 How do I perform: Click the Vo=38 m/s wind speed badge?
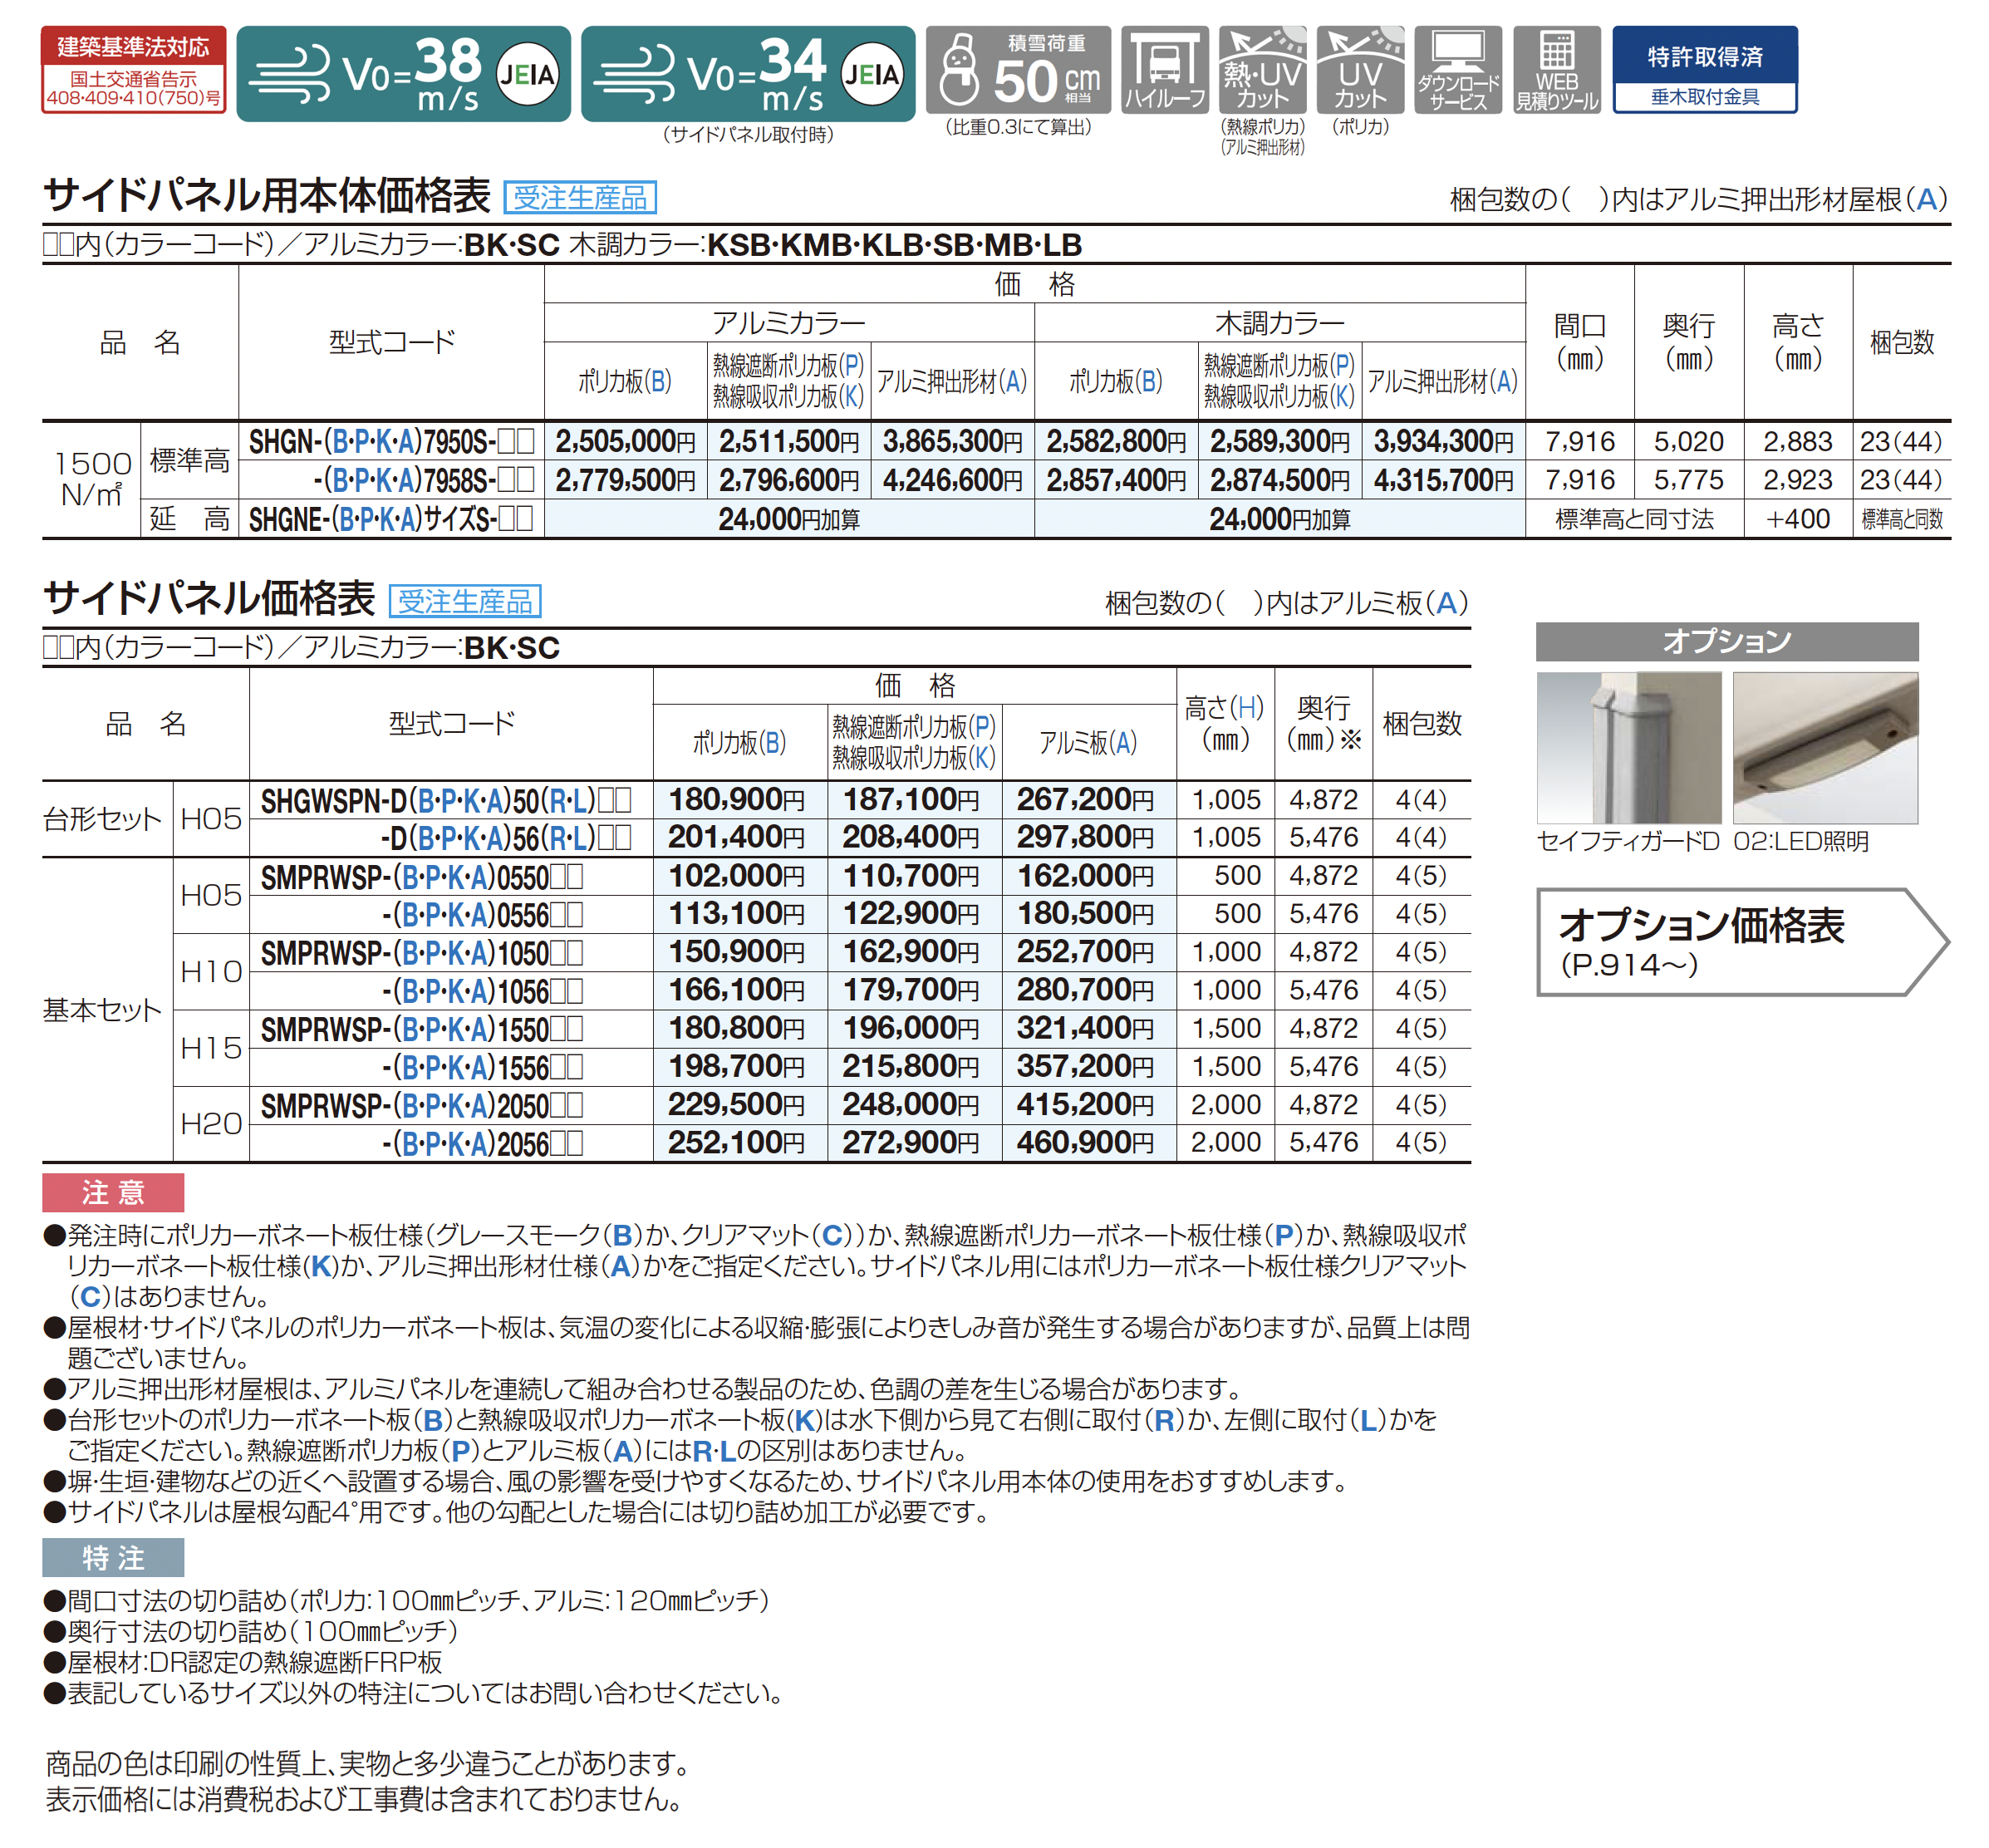coord(403,74)
